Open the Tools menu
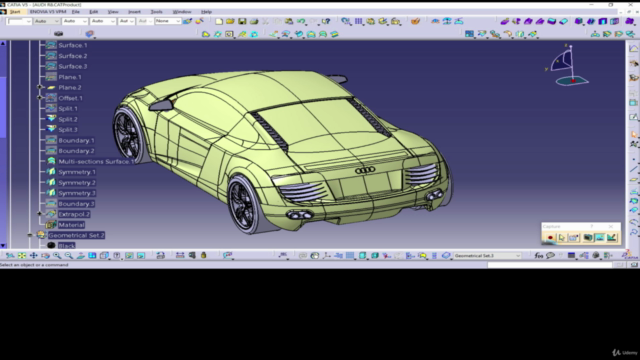This screenshot has width=640, height=360. coord(156,12)
